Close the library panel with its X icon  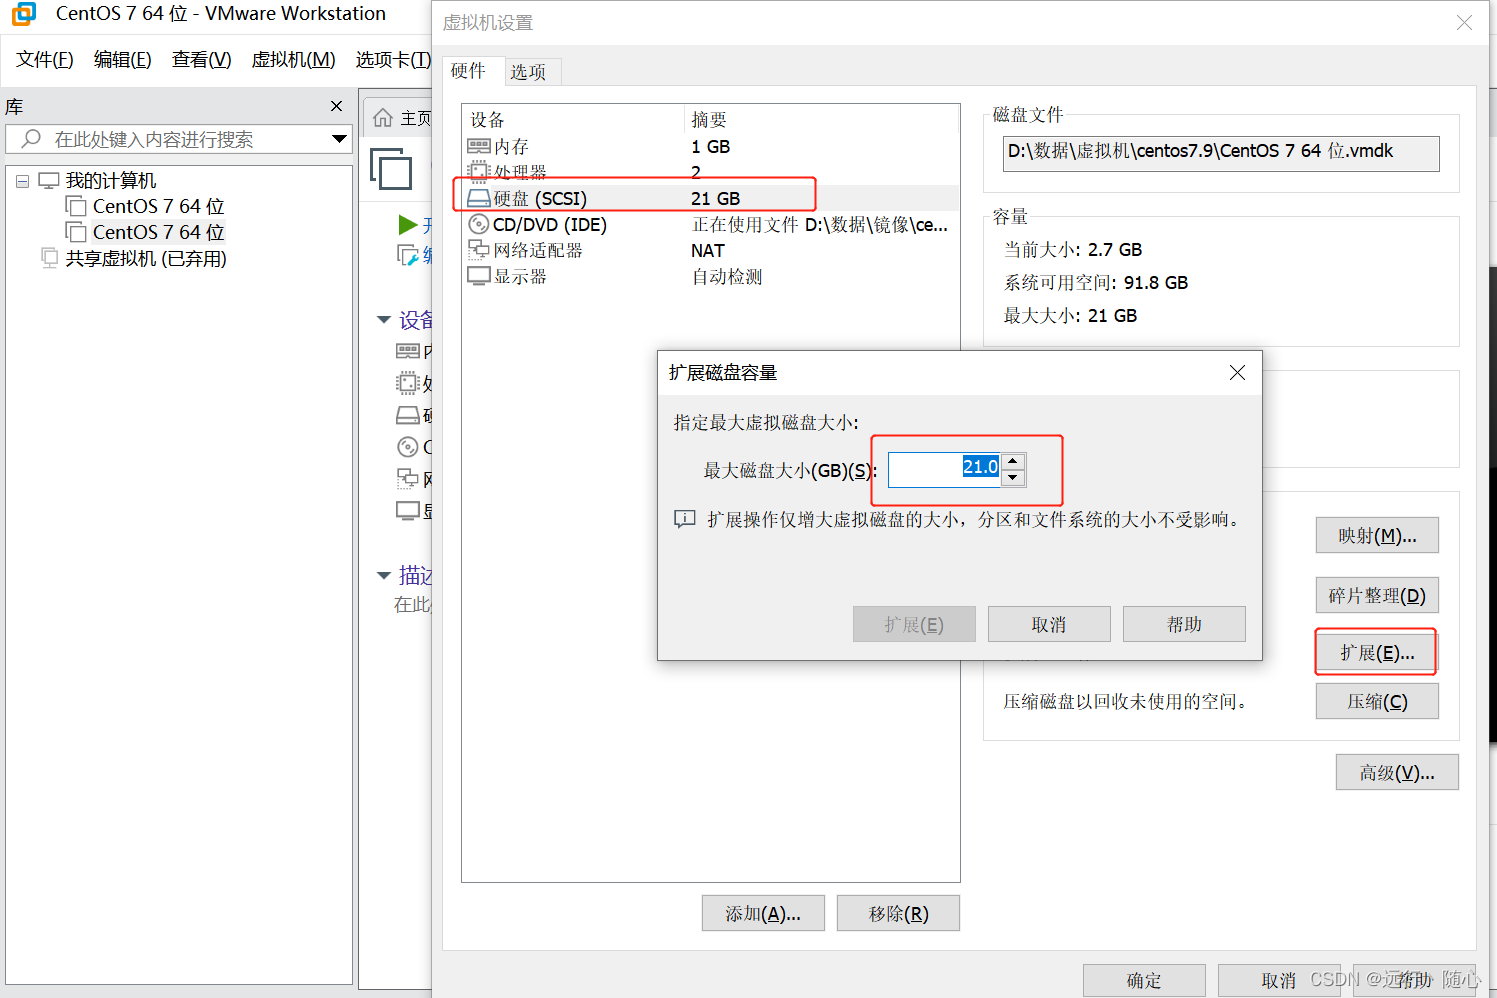point(337,106)
